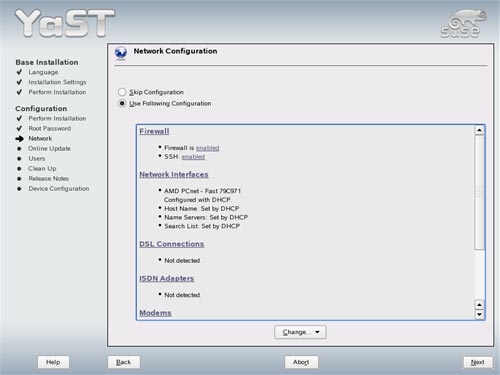Viewport: 500px width, 375px height.
Task: Click the checkmark next to Language
Action: tap(19, 72)
